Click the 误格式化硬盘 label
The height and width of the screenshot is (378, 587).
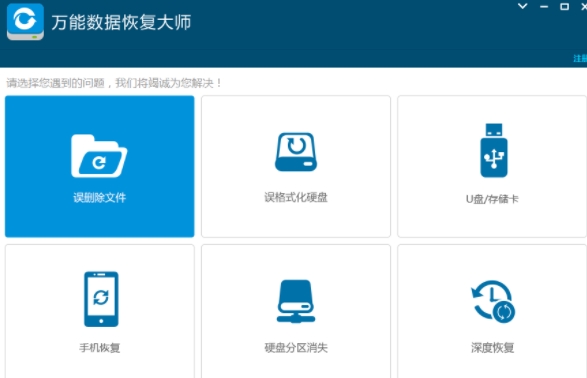point(296,197)
